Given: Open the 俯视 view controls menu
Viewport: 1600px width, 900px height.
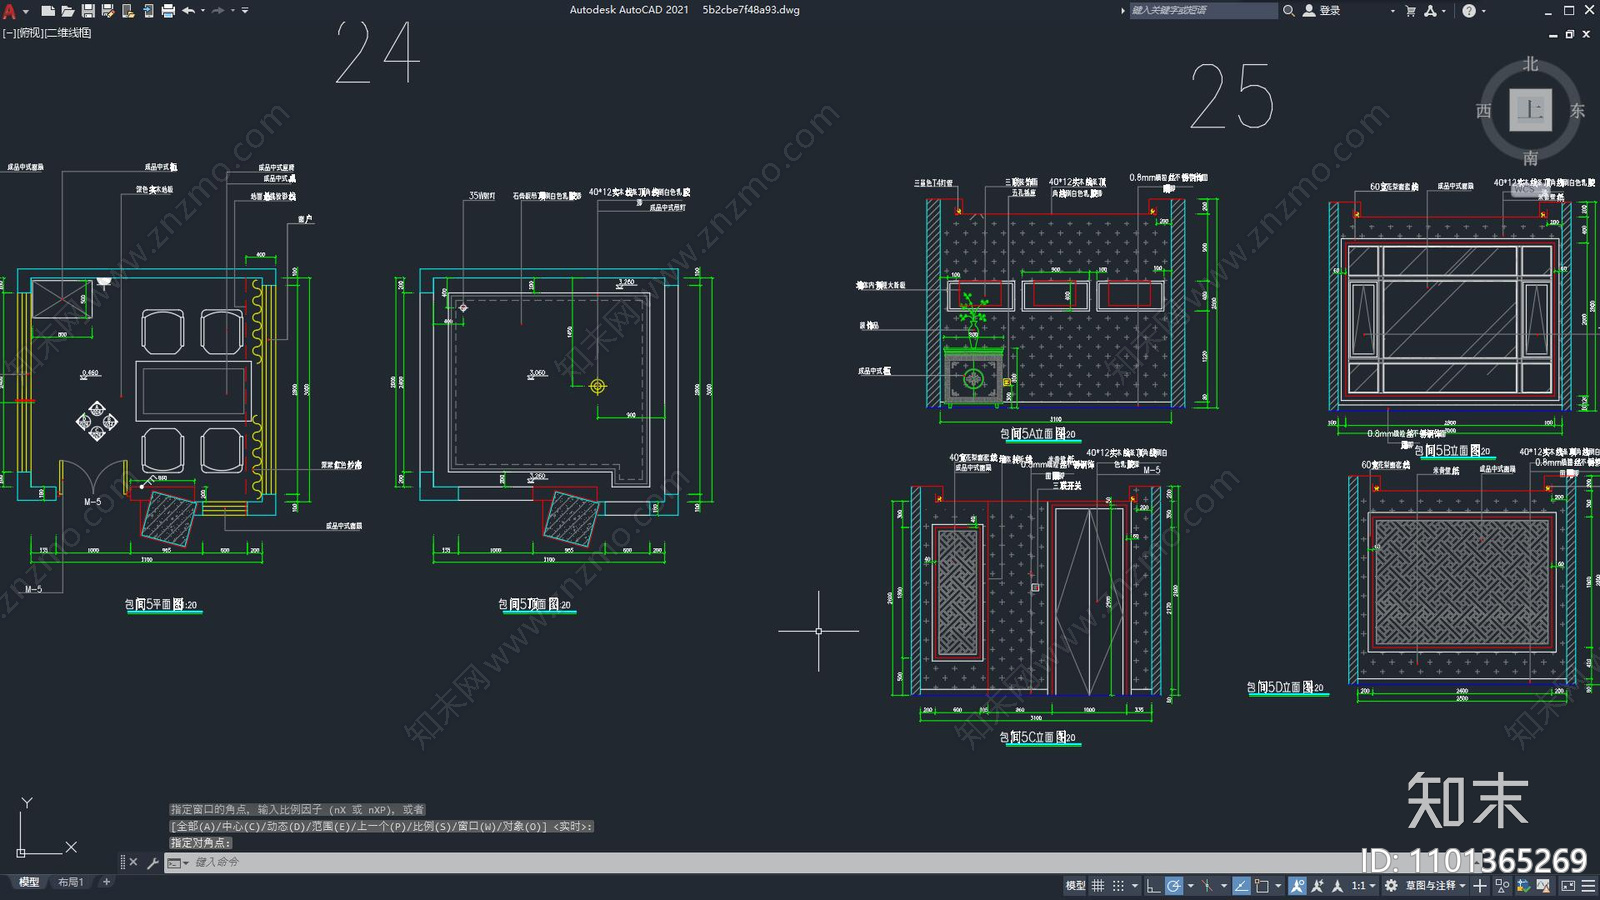Looking at the screenshot, I should (31, 33).
